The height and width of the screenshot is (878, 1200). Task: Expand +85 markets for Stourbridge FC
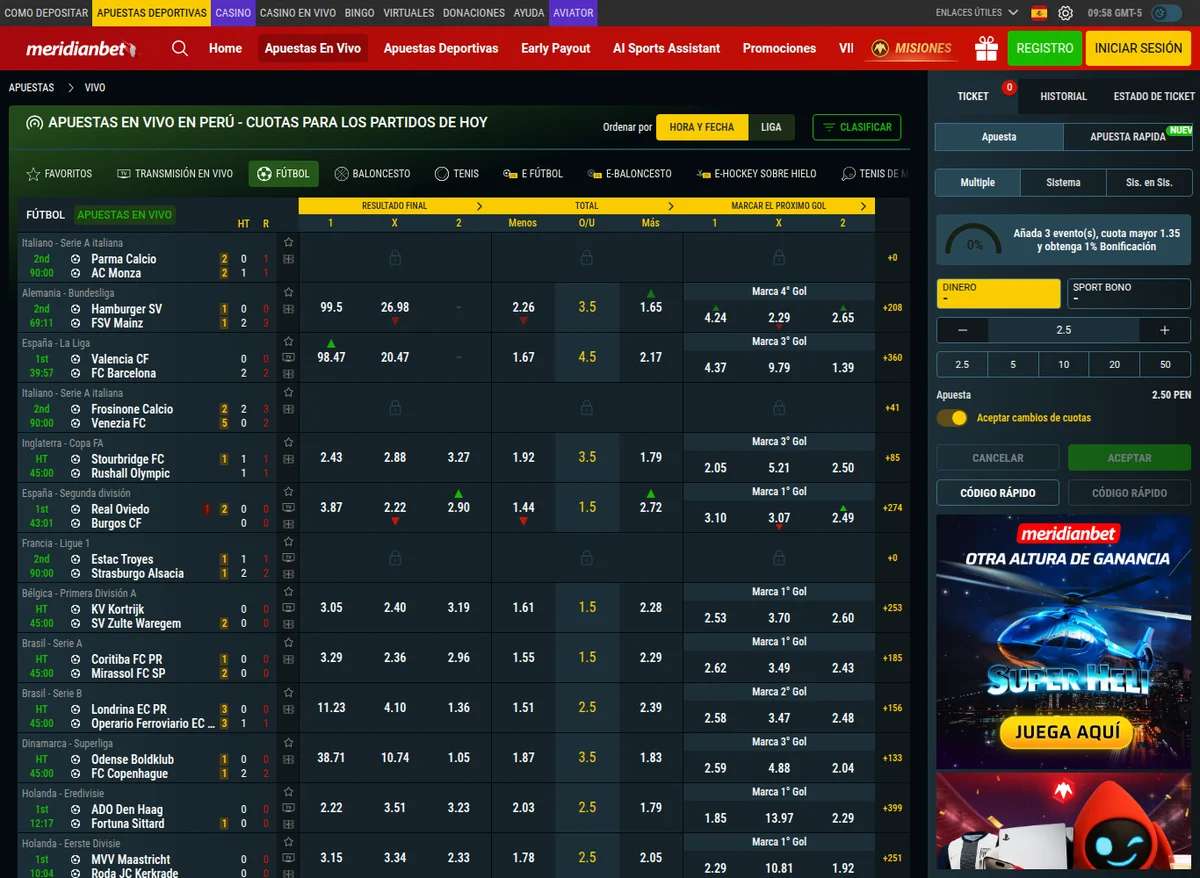pos(892,458)
